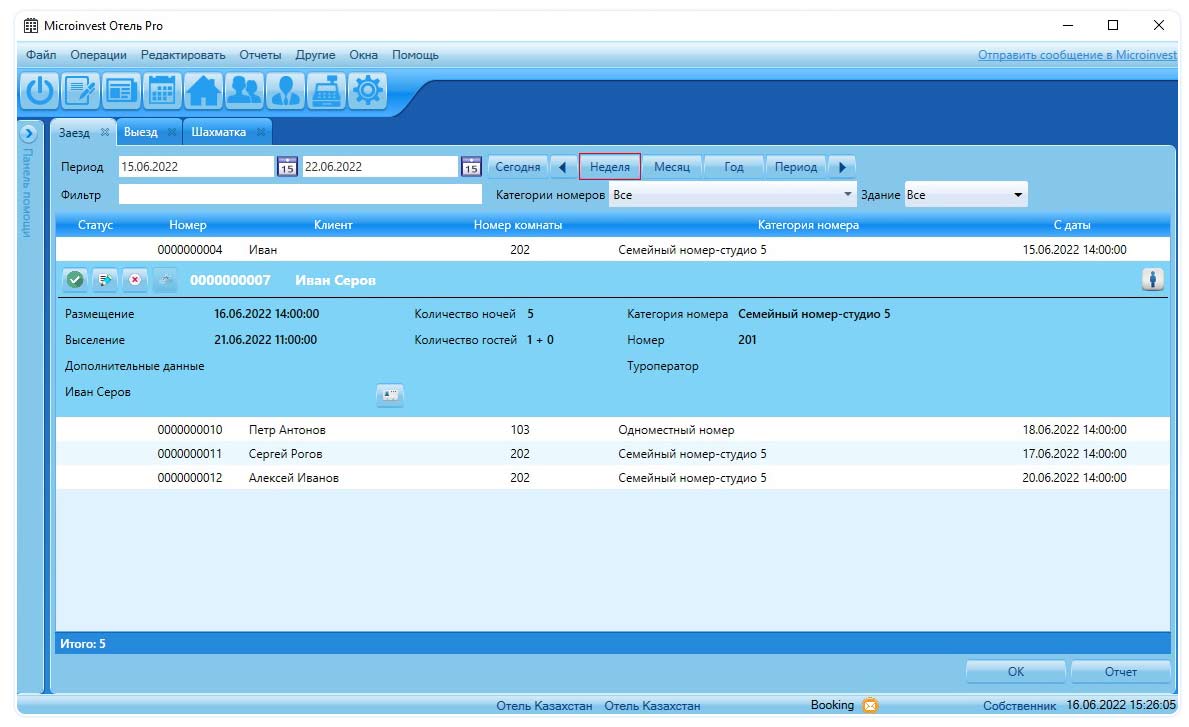Click the Отправить сообщение в Microinvest link

pos(1077,55)
